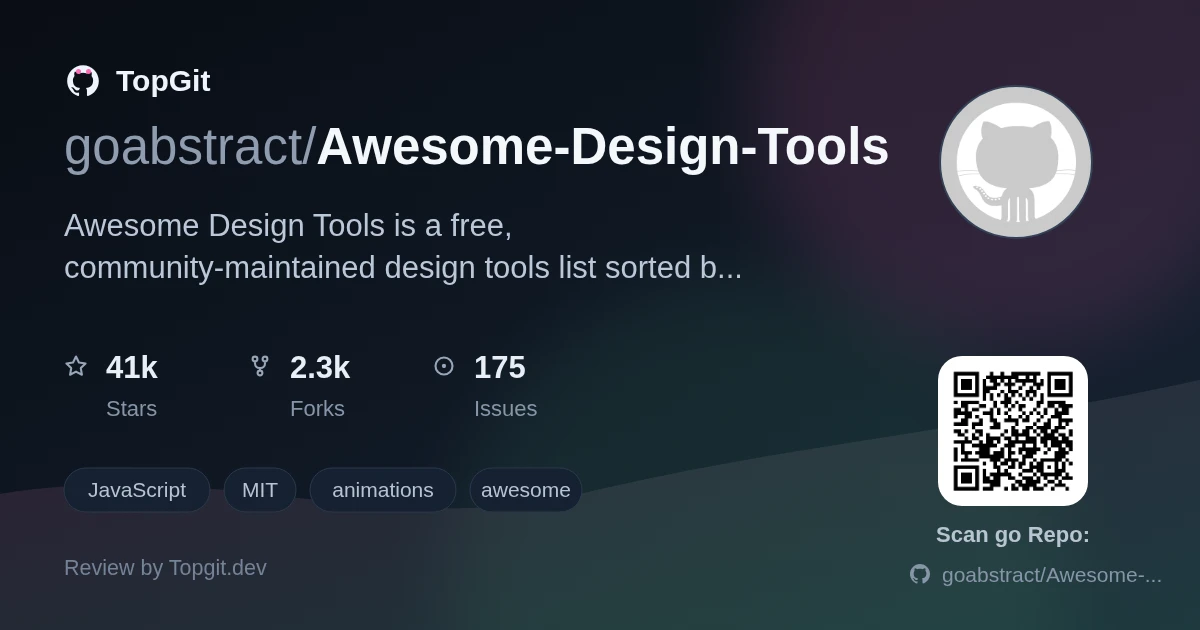Image resolution: width=1200 pixels, height=630 pixels.
Task: Select the MIT license tag
Action: pyautogui.click(x=260, y=490)
